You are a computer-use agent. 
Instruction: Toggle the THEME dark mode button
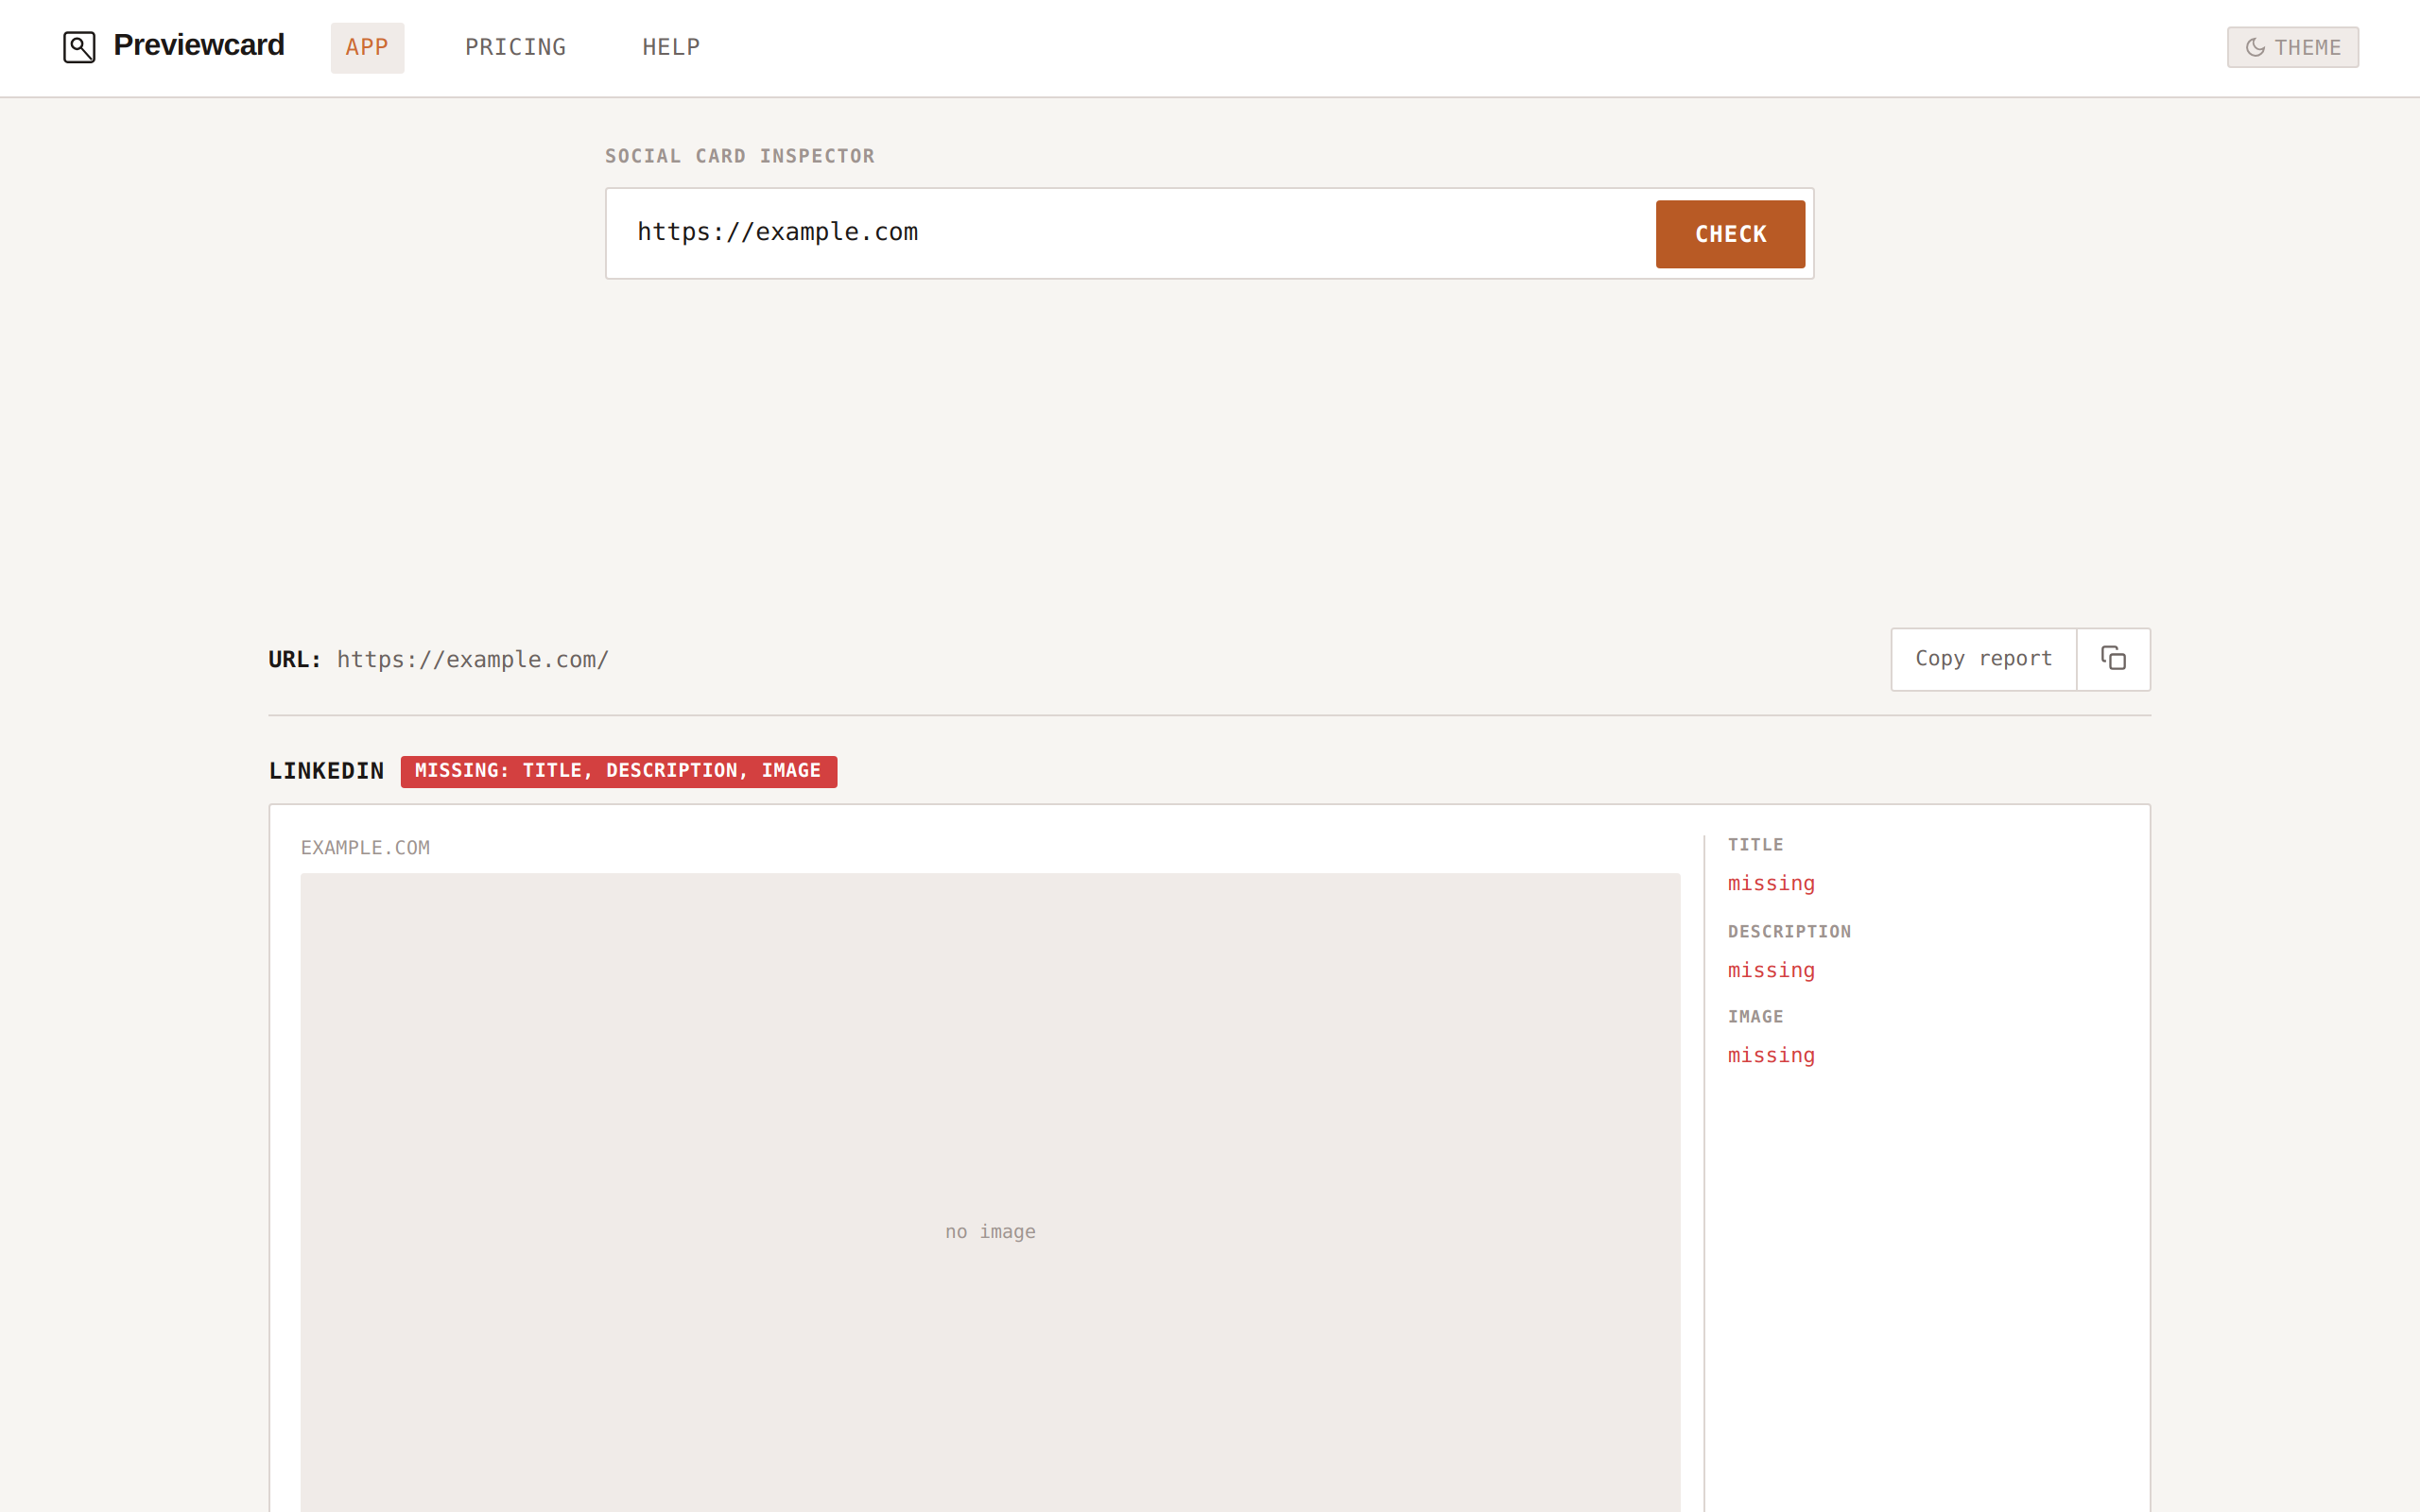[x=2292, y=47]
